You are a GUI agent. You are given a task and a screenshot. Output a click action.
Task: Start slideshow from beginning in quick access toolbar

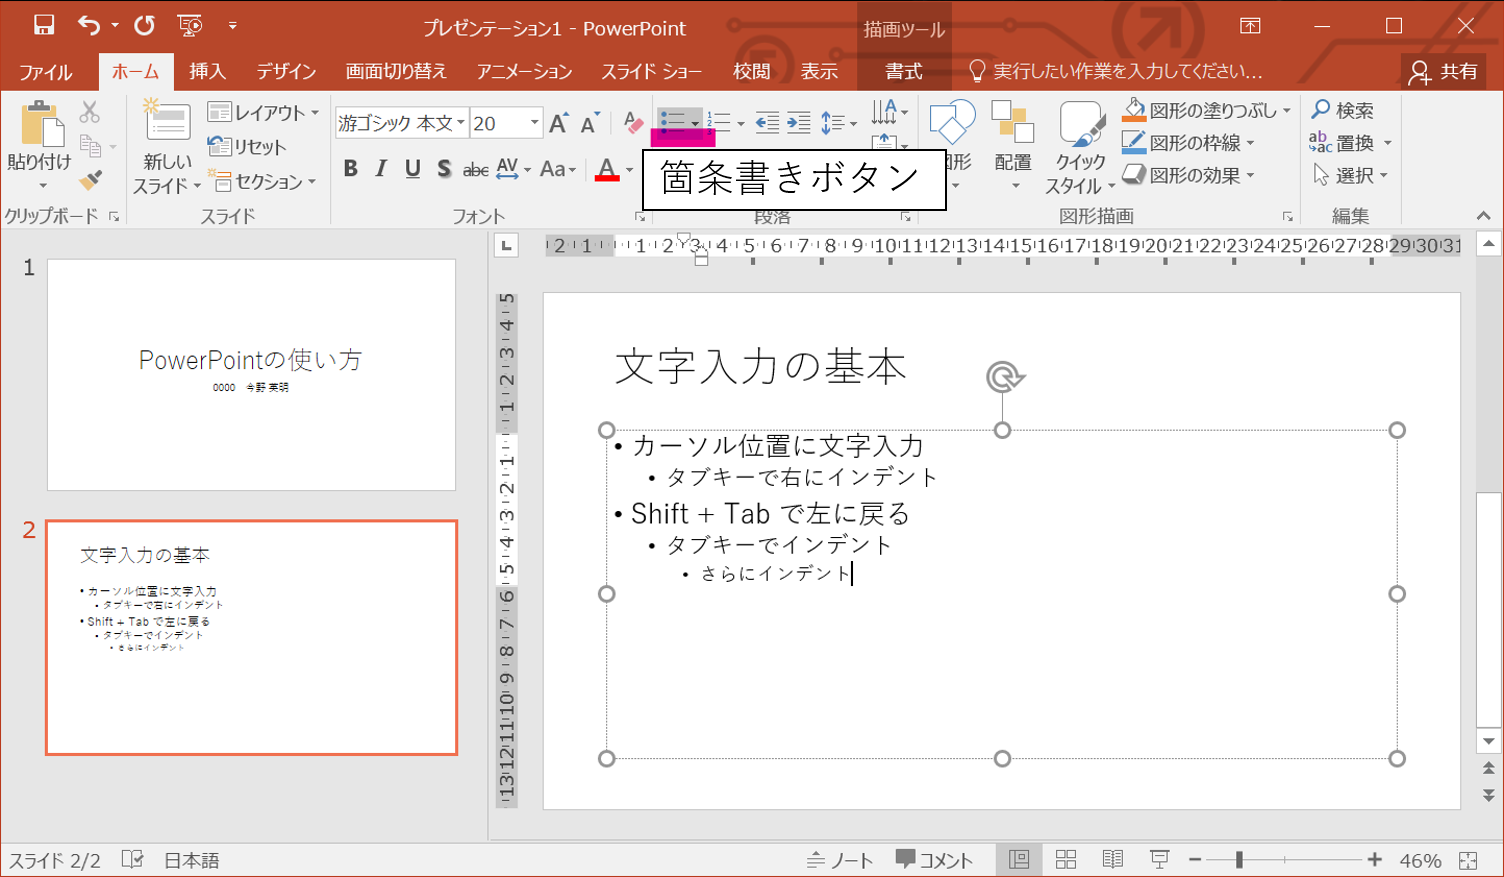coord(189,25)
